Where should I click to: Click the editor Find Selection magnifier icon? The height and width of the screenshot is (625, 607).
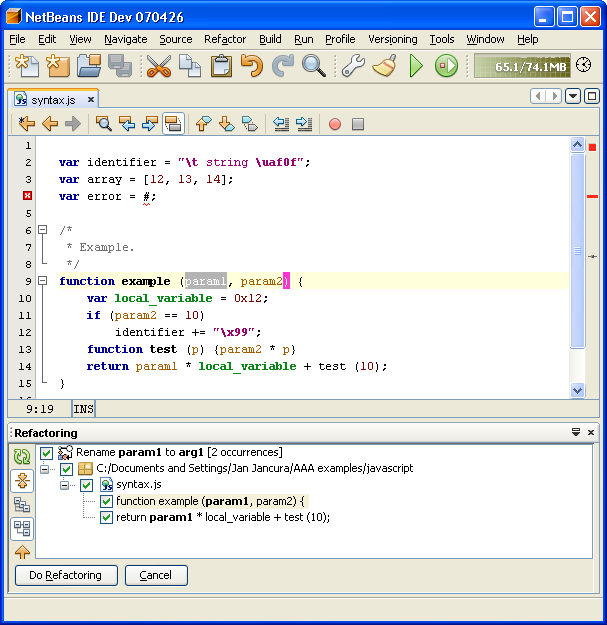click(x=104, y=124)
